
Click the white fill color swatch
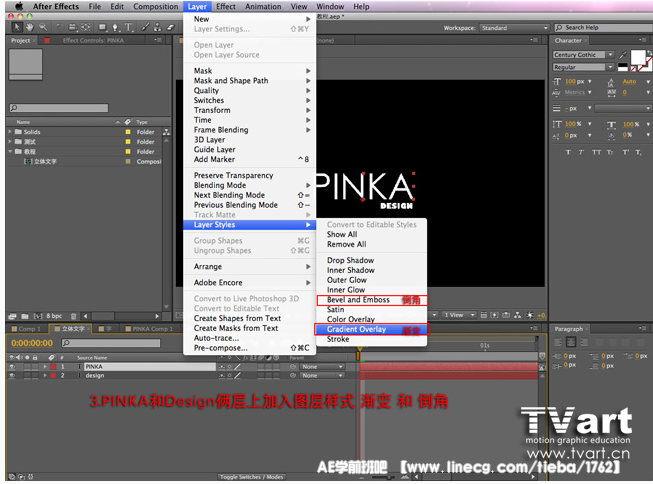pos(638,57)
